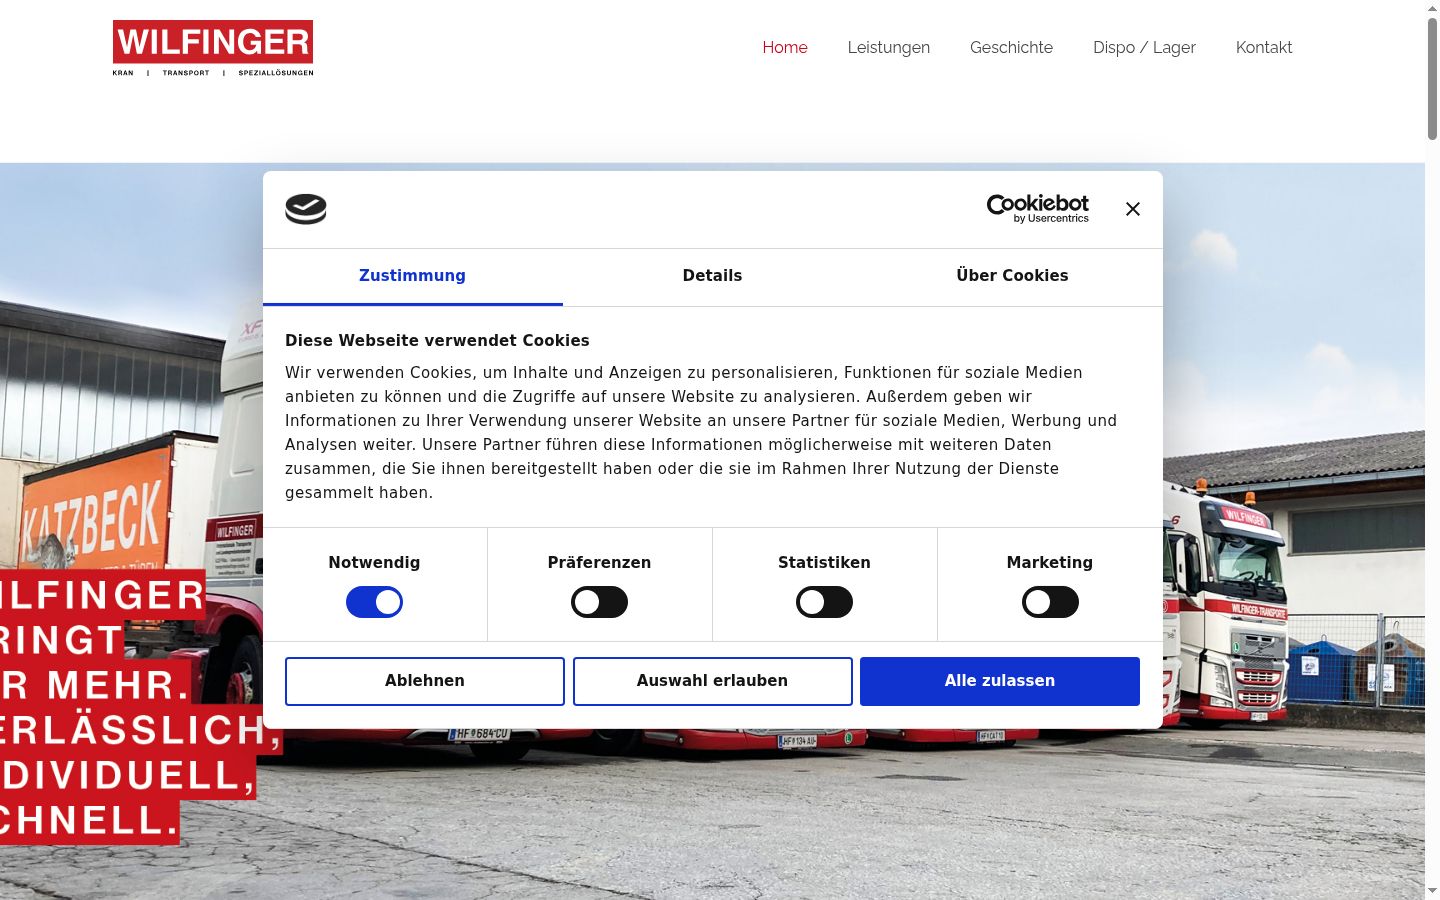Screen dimensions: 1440x900
Task: Navigate to Dispo / Lager page
Action: point(1144,47)
